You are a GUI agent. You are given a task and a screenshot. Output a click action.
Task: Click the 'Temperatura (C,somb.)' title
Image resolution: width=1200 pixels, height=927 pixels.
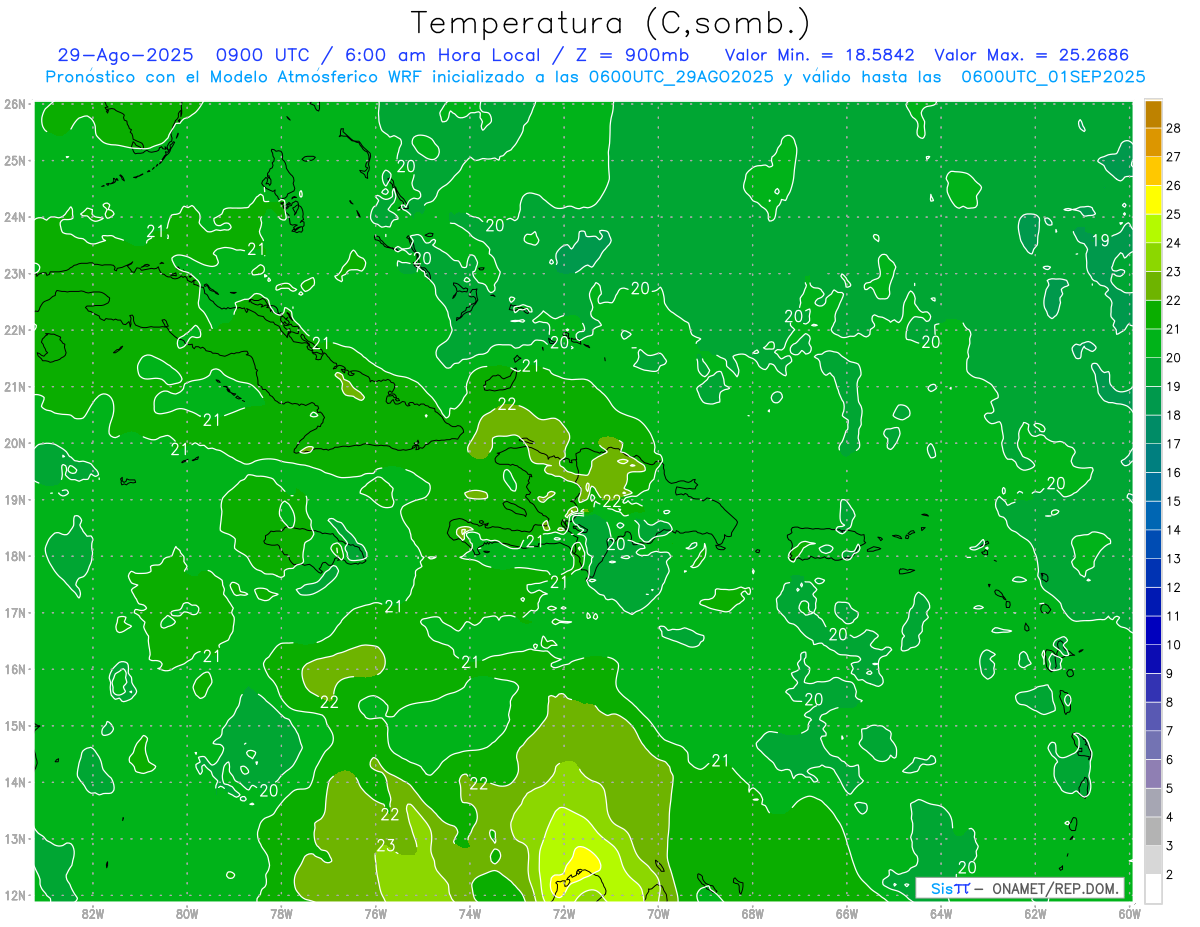tap(611, 23)
